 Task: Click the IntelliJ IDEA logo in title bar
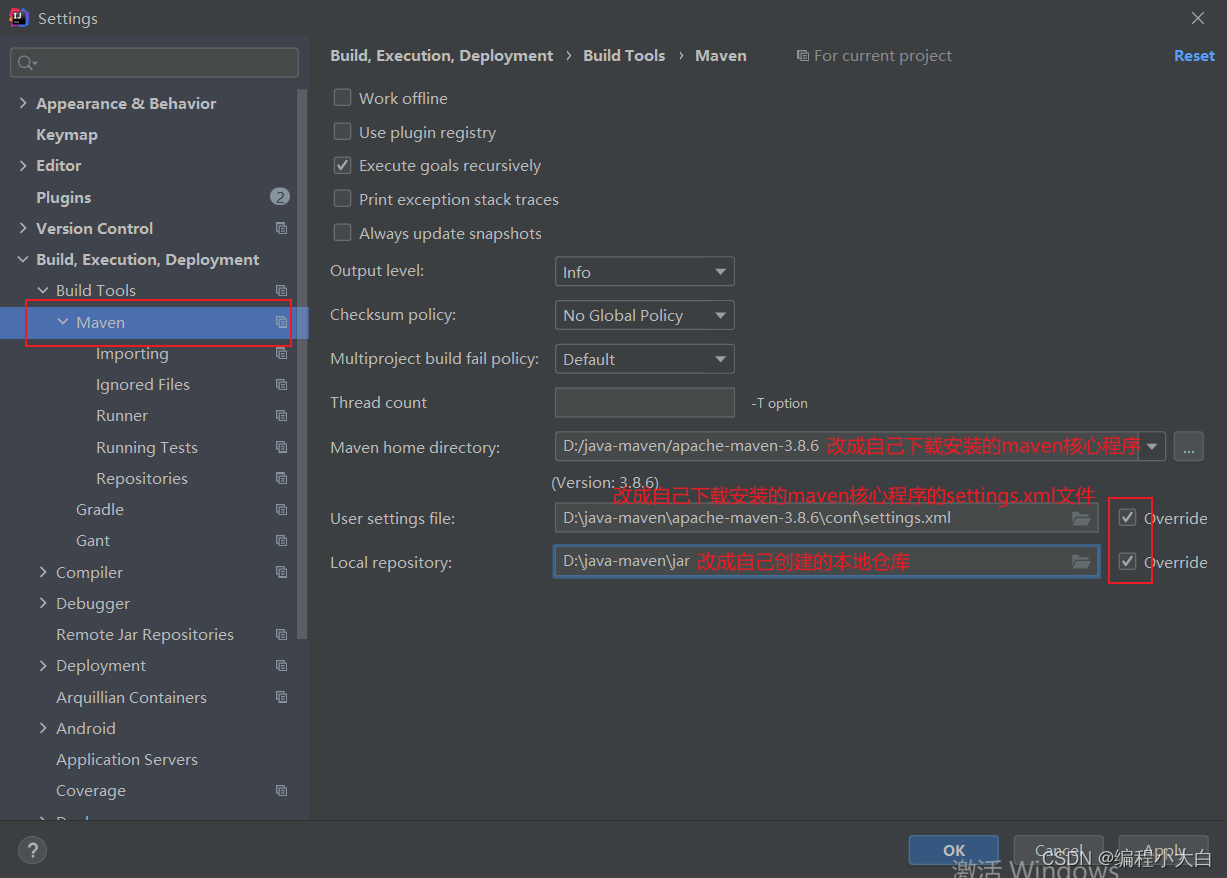coord(18,17)
